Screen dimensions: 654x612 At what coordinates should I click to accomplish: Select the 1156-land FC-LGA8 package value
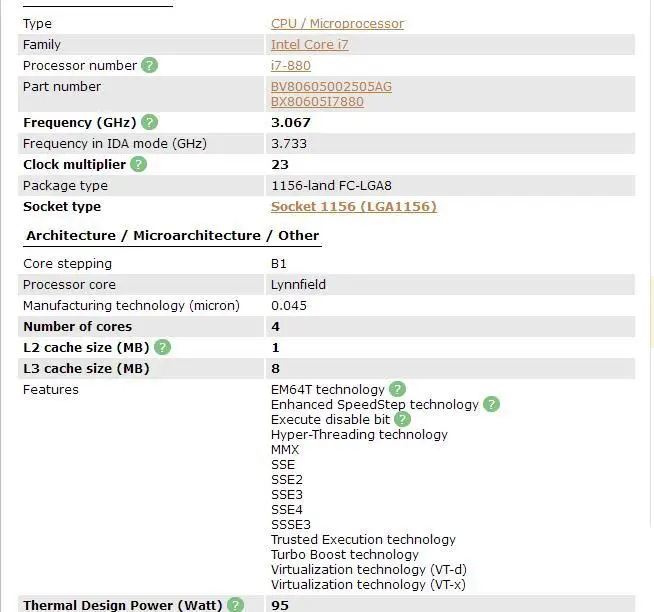pos(331,186)
